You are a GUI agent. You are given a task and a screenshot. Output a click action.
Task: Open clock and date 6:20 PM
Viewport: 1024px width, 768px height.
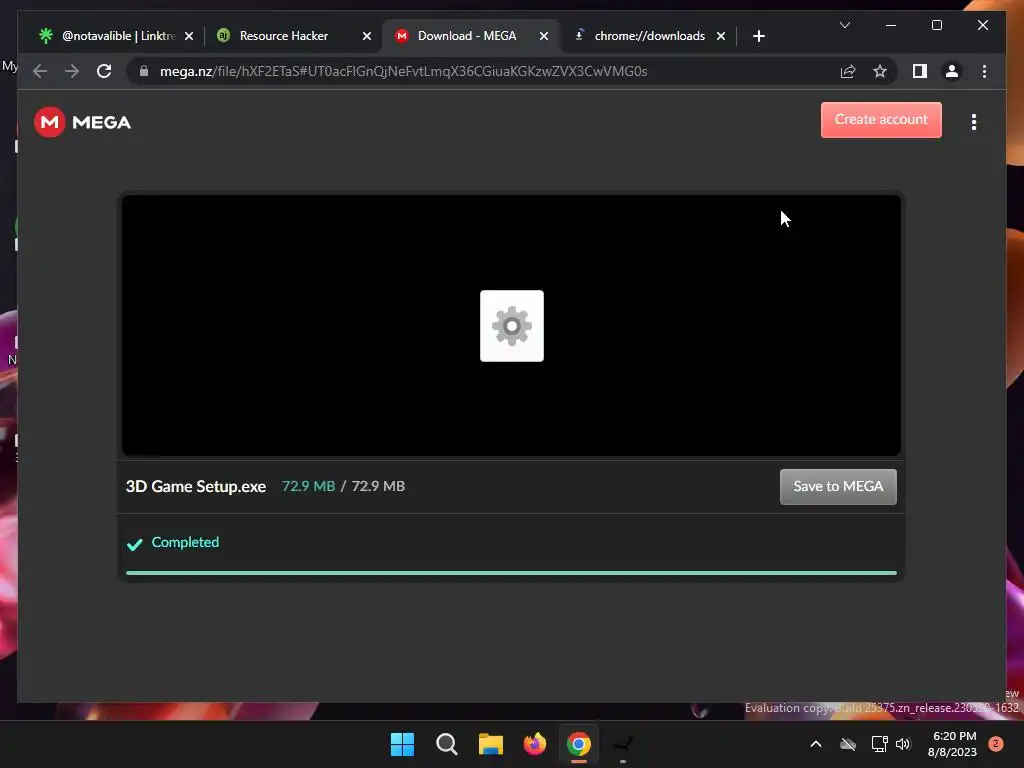952,744
